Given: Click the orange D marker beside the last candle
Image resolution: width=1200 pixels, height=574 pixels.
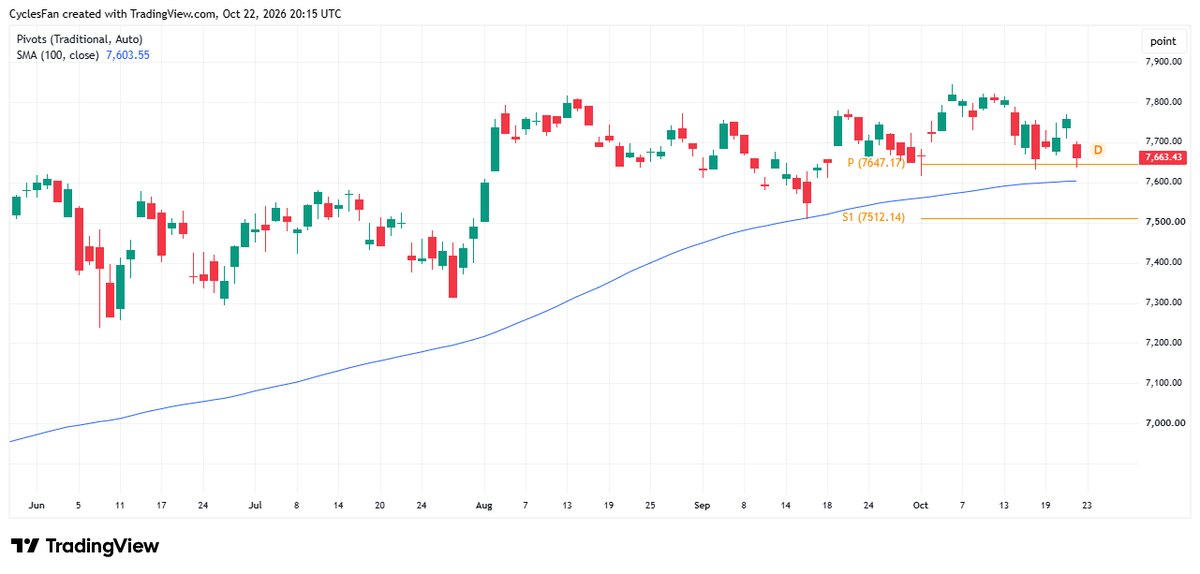Looking at the screenshot, I should tap(1097, 150).
